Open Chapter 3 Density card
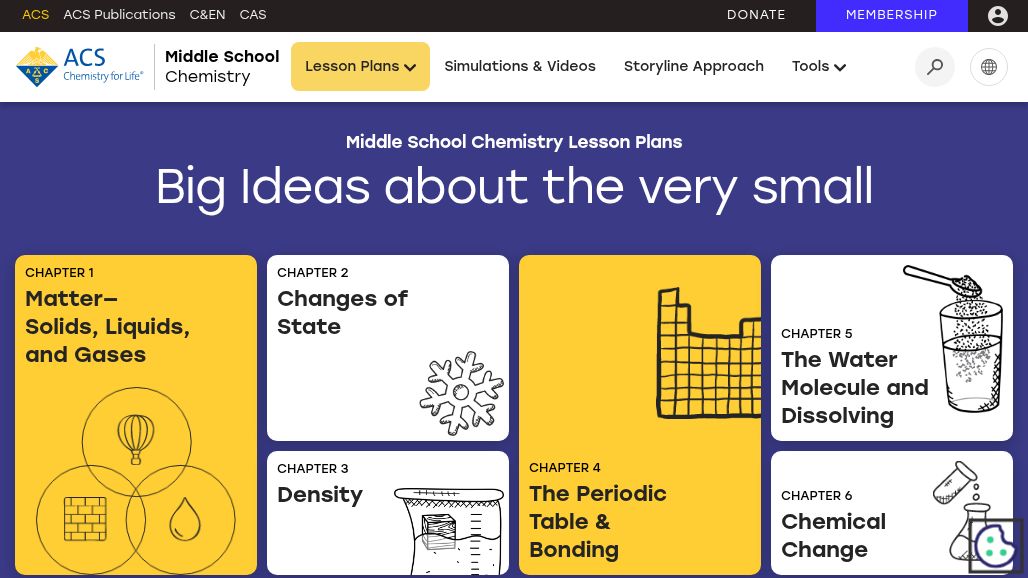This screenshot has width=1028, height=578. pyautogui.click(x=320, y=495)
